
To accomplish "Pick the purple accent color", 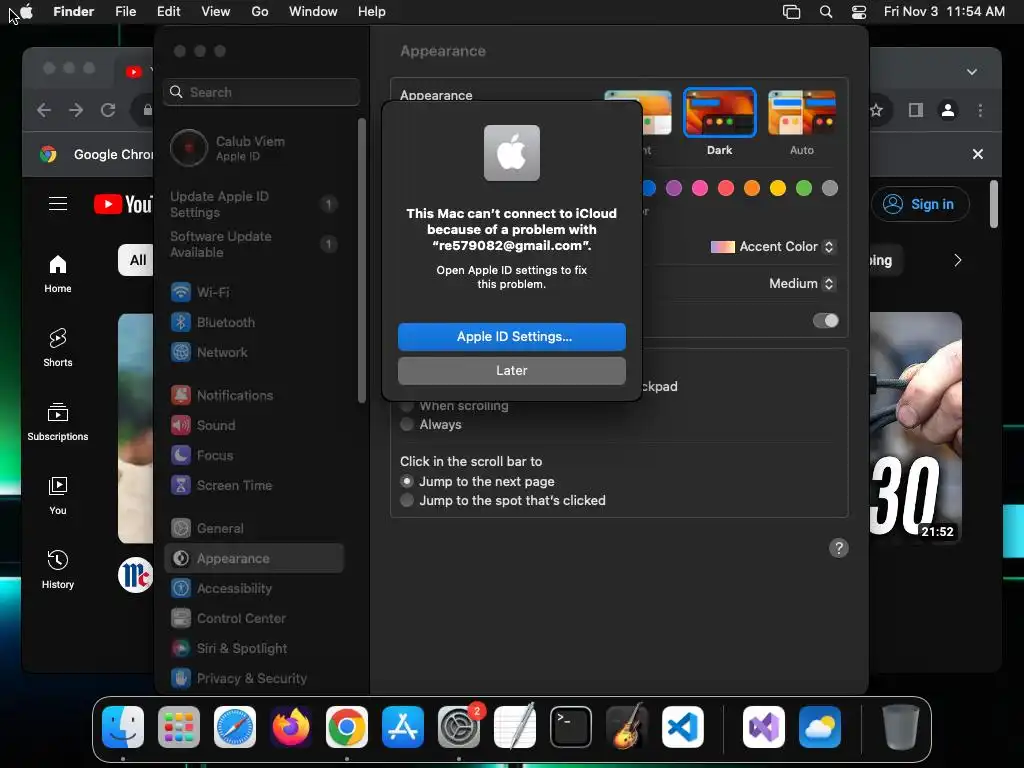I will click(x=673, y=188).
